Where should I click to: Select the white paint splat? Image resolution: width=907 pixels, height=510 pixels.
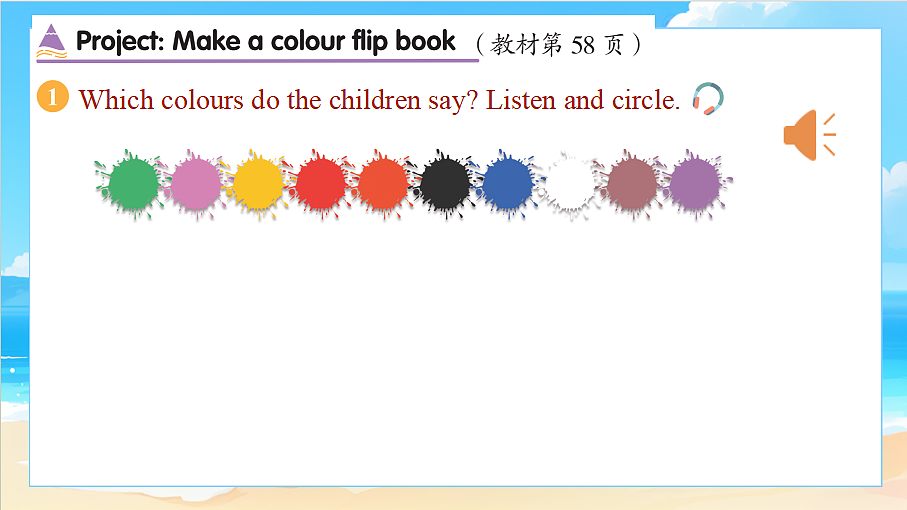coord(570,185)
